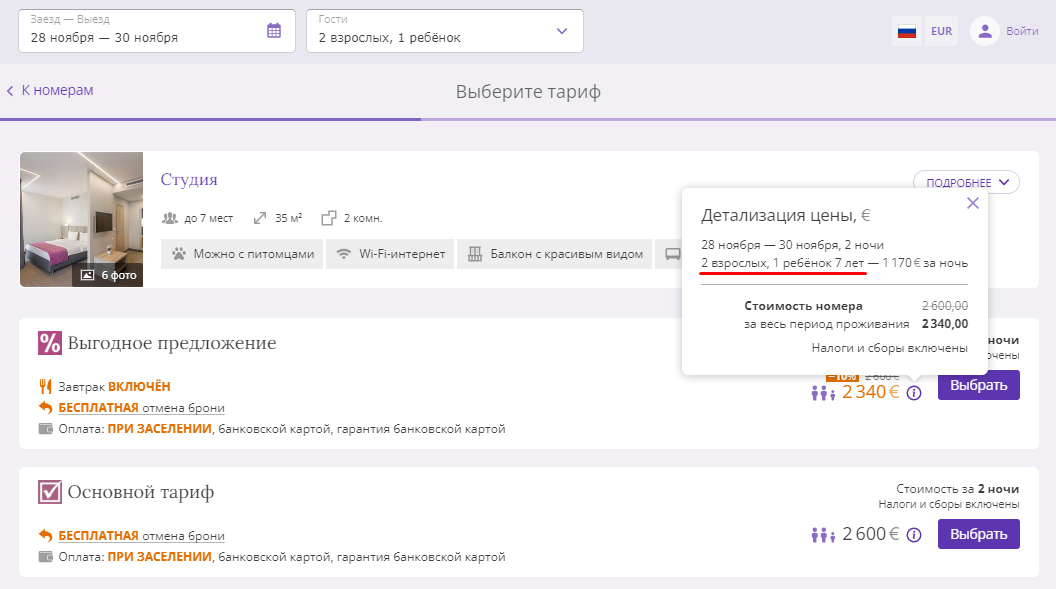Screen dimensions: 1056x589
Task: Click the user profile avatar icon
Action: 985,31
